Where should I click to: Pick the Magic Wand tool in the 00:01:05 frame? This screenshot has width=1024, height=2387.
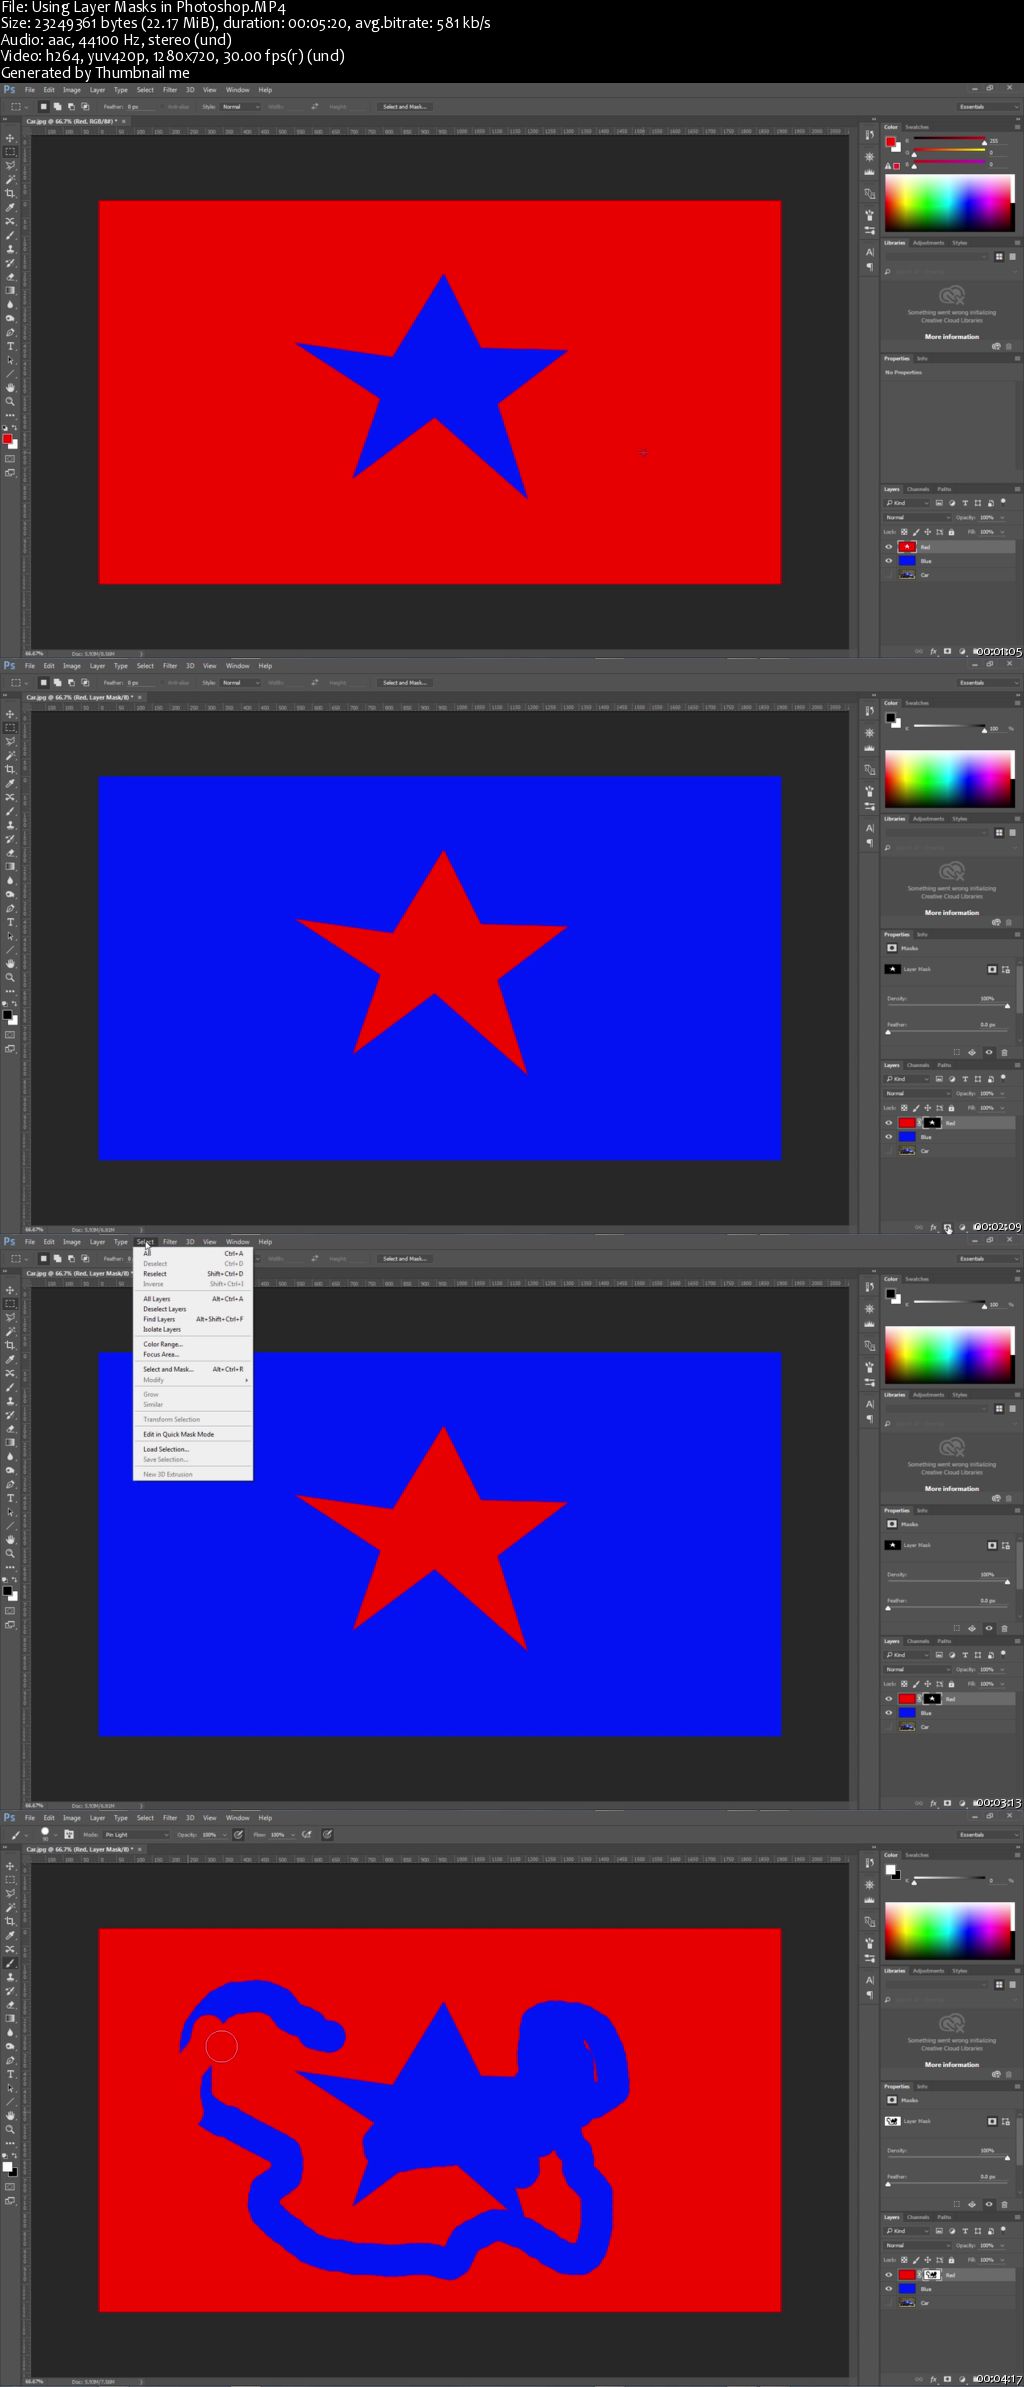tap(11, 180)
